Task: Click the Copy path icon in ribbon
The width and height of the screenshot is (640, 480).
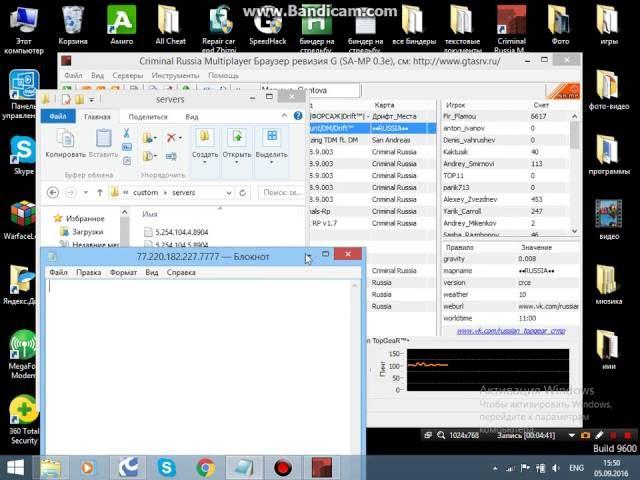Action: [127, 147]
